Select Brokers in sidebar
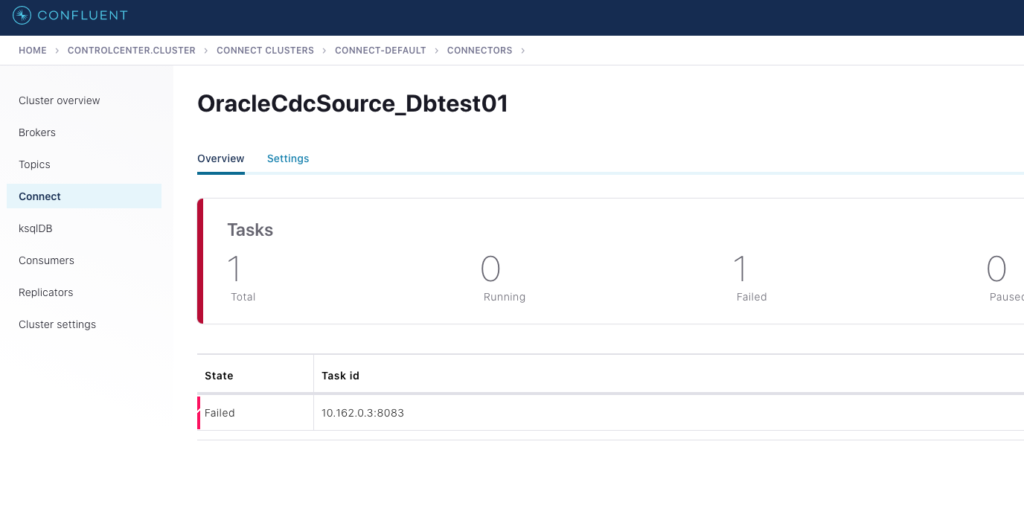Image resolution: width=1024 pixels, height=520 pixels. coord(37,133)
